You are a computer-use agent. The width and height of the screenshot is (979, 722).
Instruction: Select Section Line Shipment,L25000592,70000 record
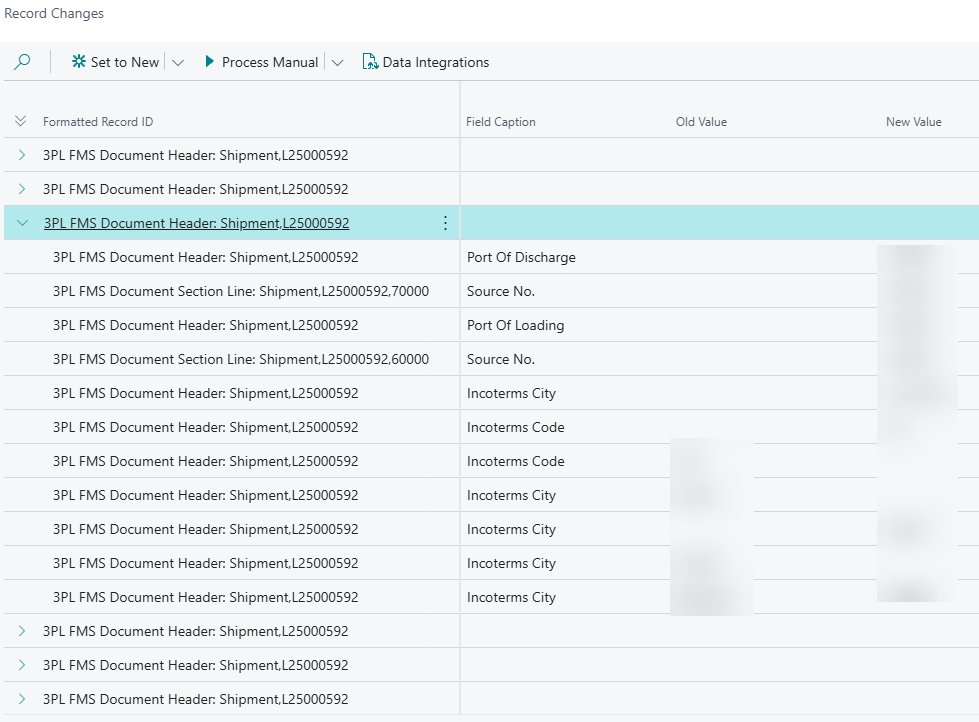click(x=241, y=291)
